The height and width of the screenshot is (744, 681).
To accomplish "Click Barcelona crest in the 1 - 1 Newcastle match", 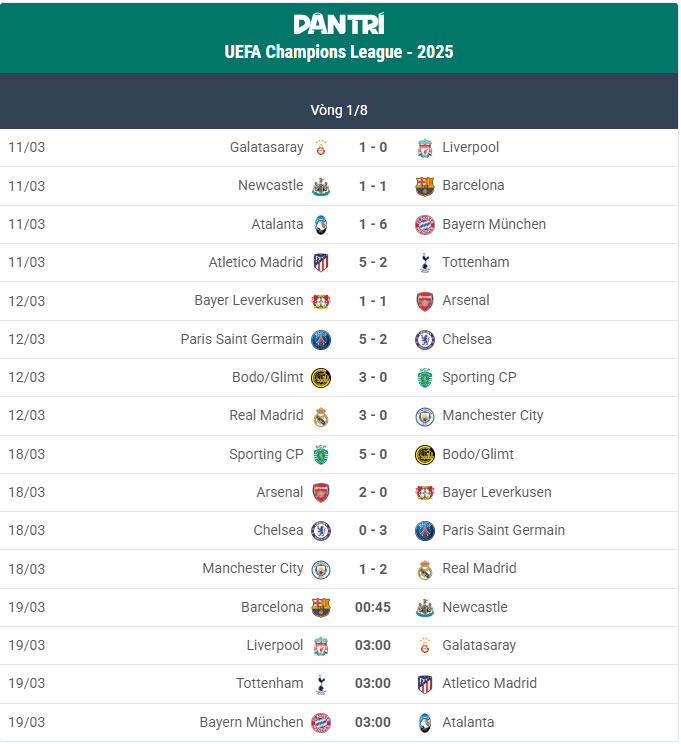I will point(425,186).
